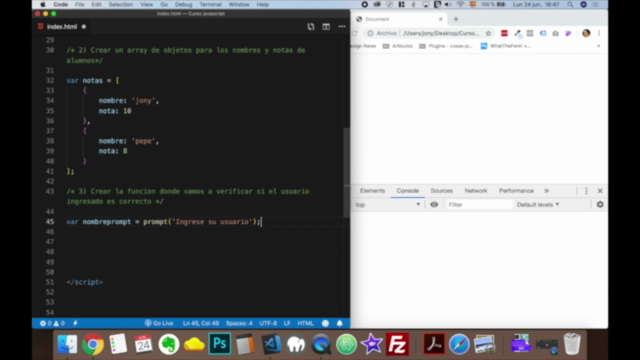Switch to the Network tab in DevTools
This screenshot has width=640, height=360.
click(476, 191)
